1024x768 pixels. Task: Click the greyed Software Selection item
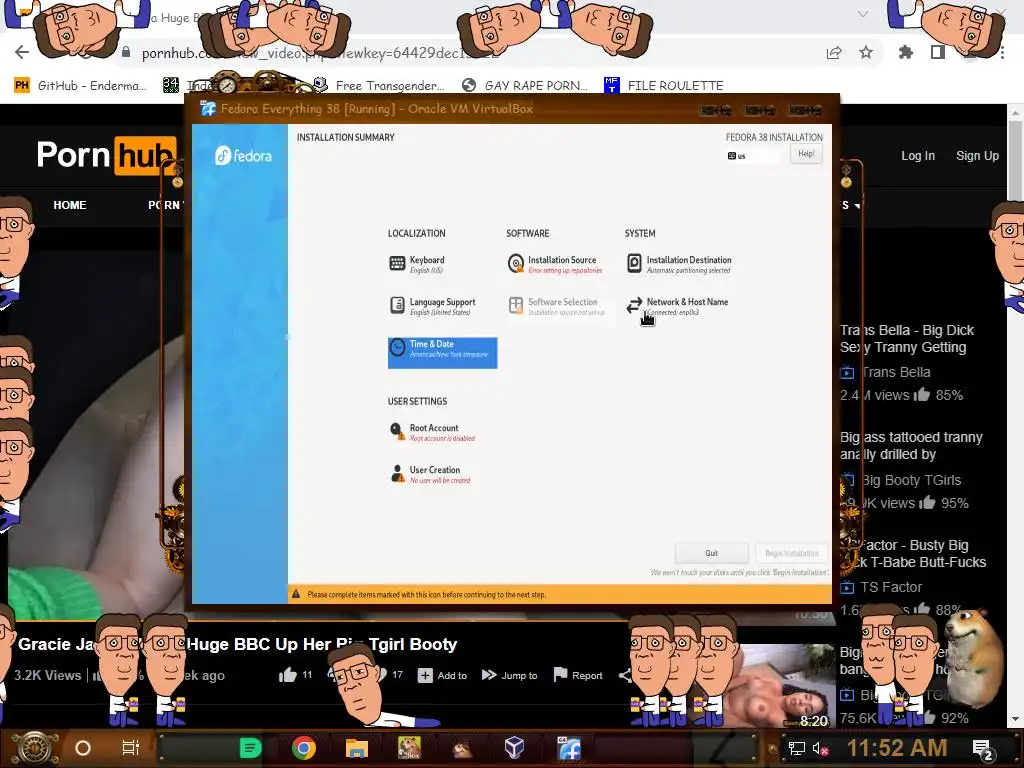[556, 306]
